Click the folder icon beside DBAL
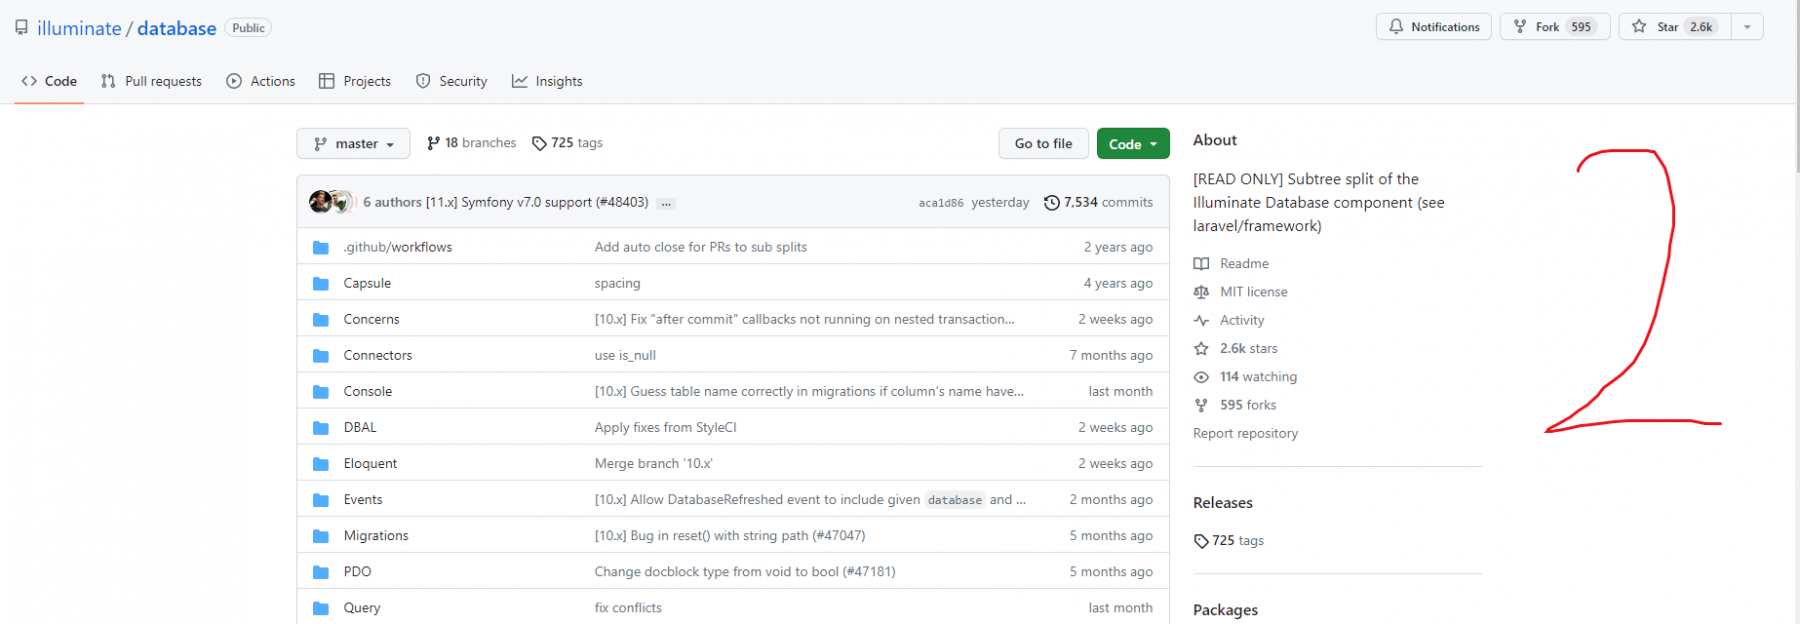Image resolution: width=1800 pixels, height=624 pixels. [321, 427]
